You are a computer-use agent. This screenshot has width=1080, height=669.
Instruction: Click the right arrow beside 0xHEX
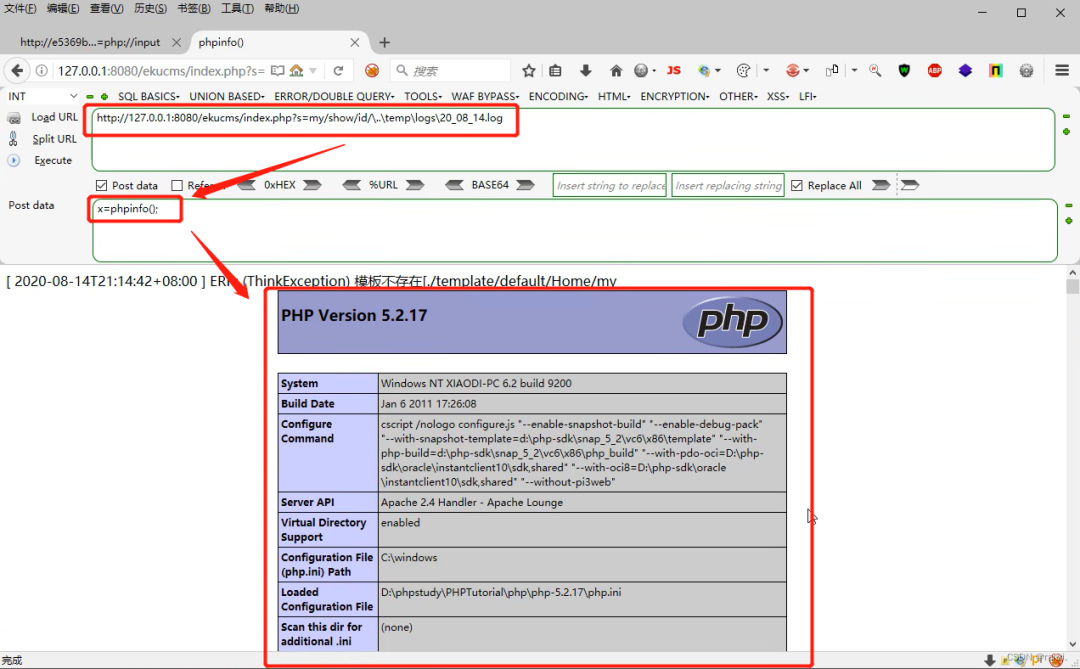(x=312, y=185)
